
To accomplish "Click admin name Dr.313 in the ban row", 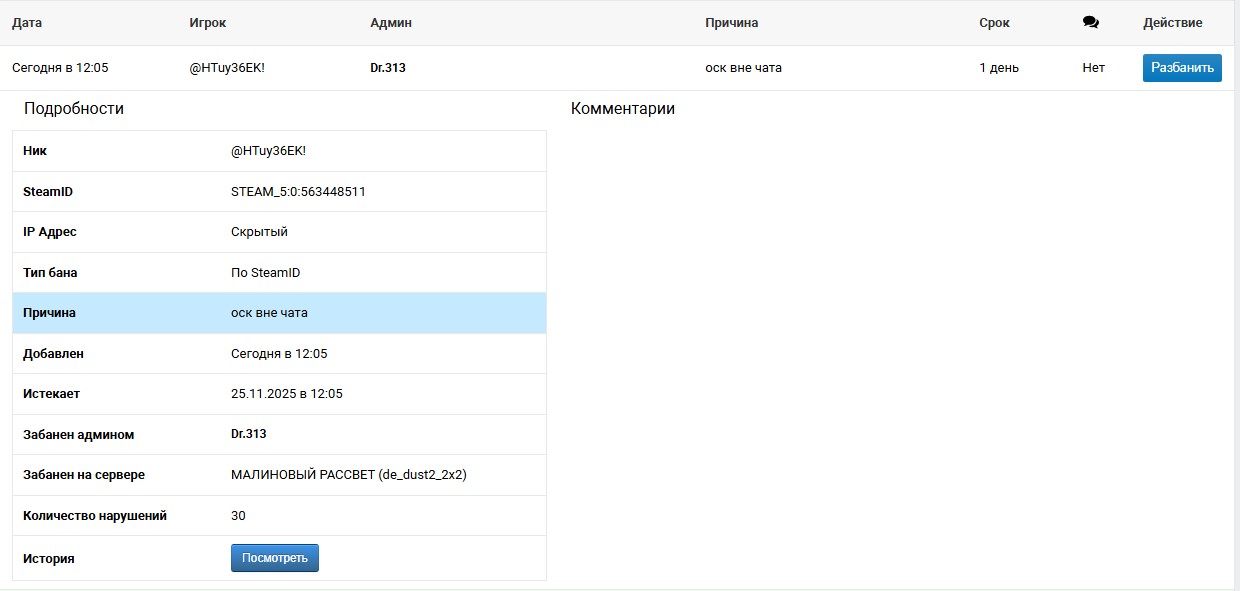I will (x=388, y=68).
